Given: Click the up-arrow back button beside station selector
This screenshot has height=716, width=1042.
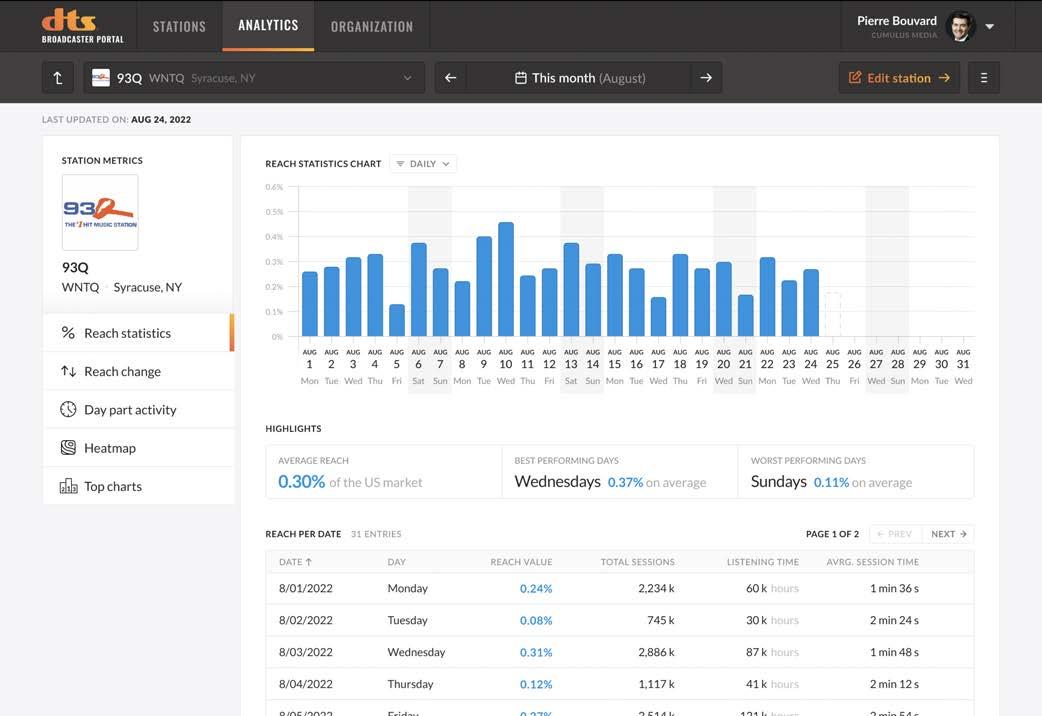Looking at the screenshot, I should pyautogui.click(x=58, y=78).
